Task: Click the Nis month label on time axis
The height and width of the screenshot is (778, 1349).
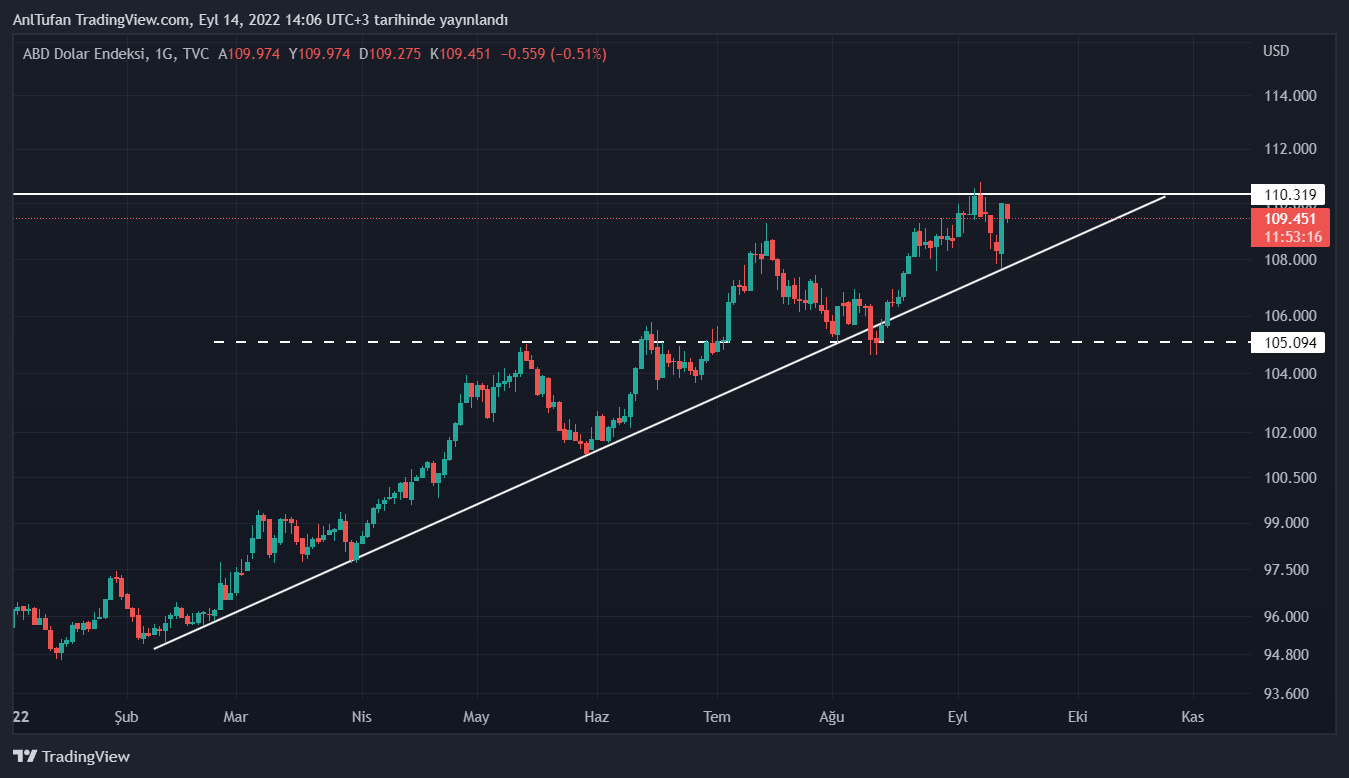Action: pyautogui.click(x=361, y=717)
